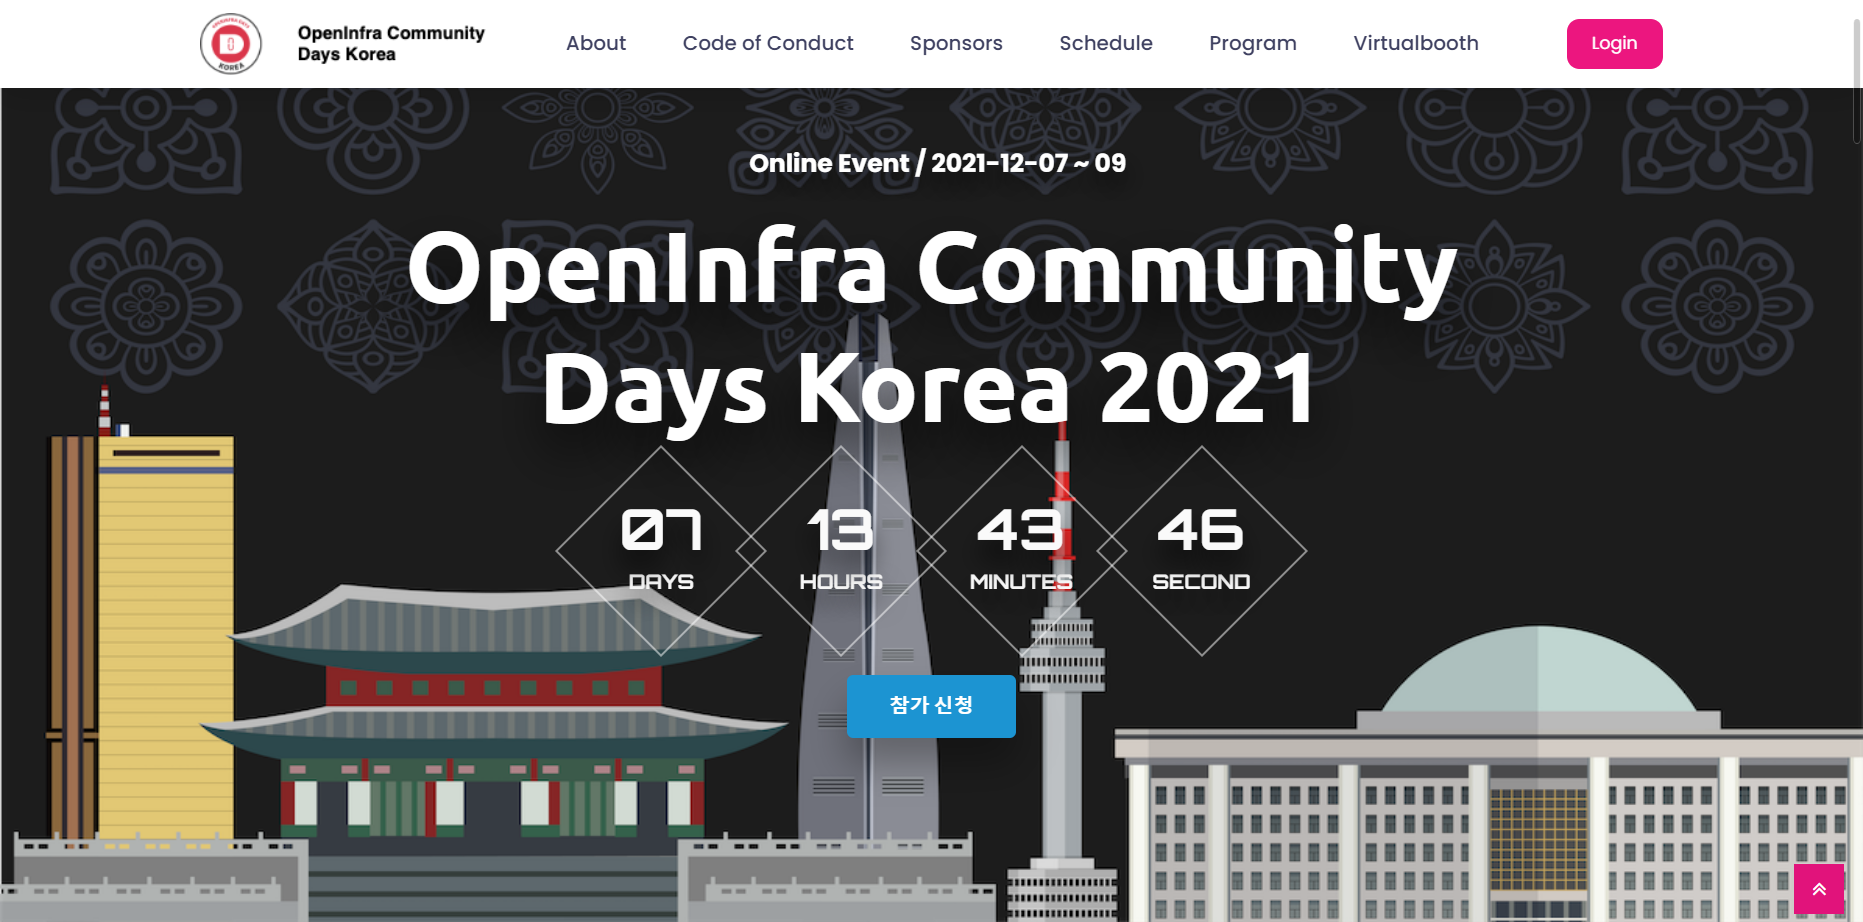This screenshot has width=1863, height=922.
Task: Click the SECOND countdown diamond
Action: click(x=1201, y=551)
